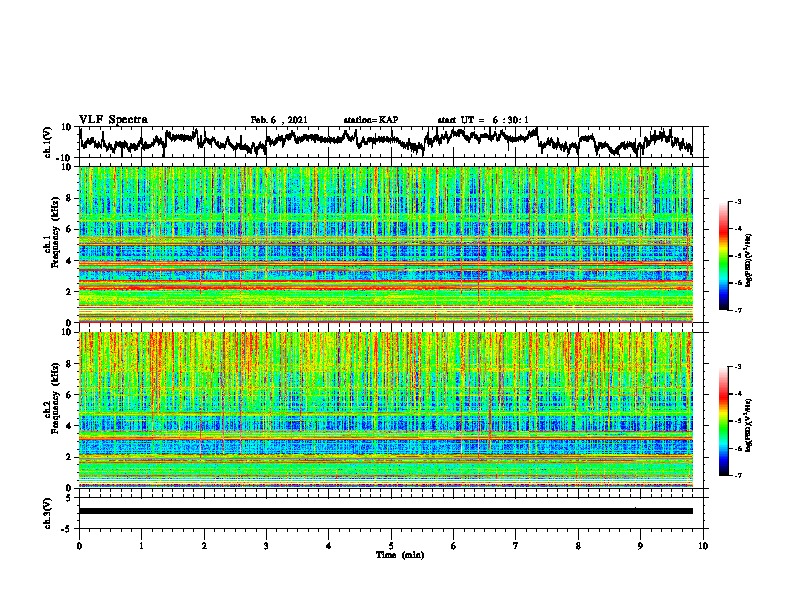Click the ch.1 color bar unit label
Screen dimensions: 792x612
point(749,261)
